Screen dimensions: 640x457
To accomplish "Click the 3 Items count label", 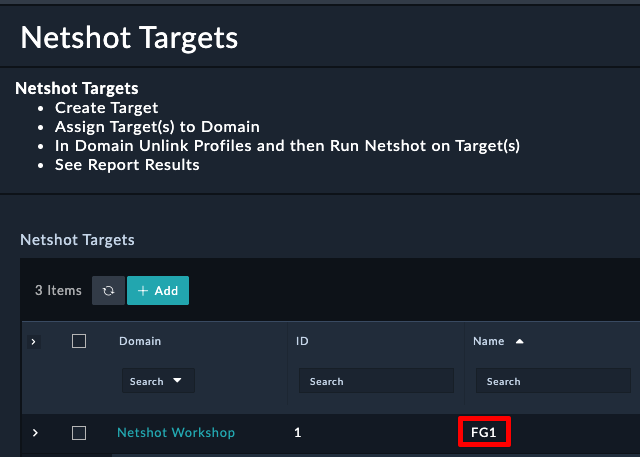I will coord(58,291).
